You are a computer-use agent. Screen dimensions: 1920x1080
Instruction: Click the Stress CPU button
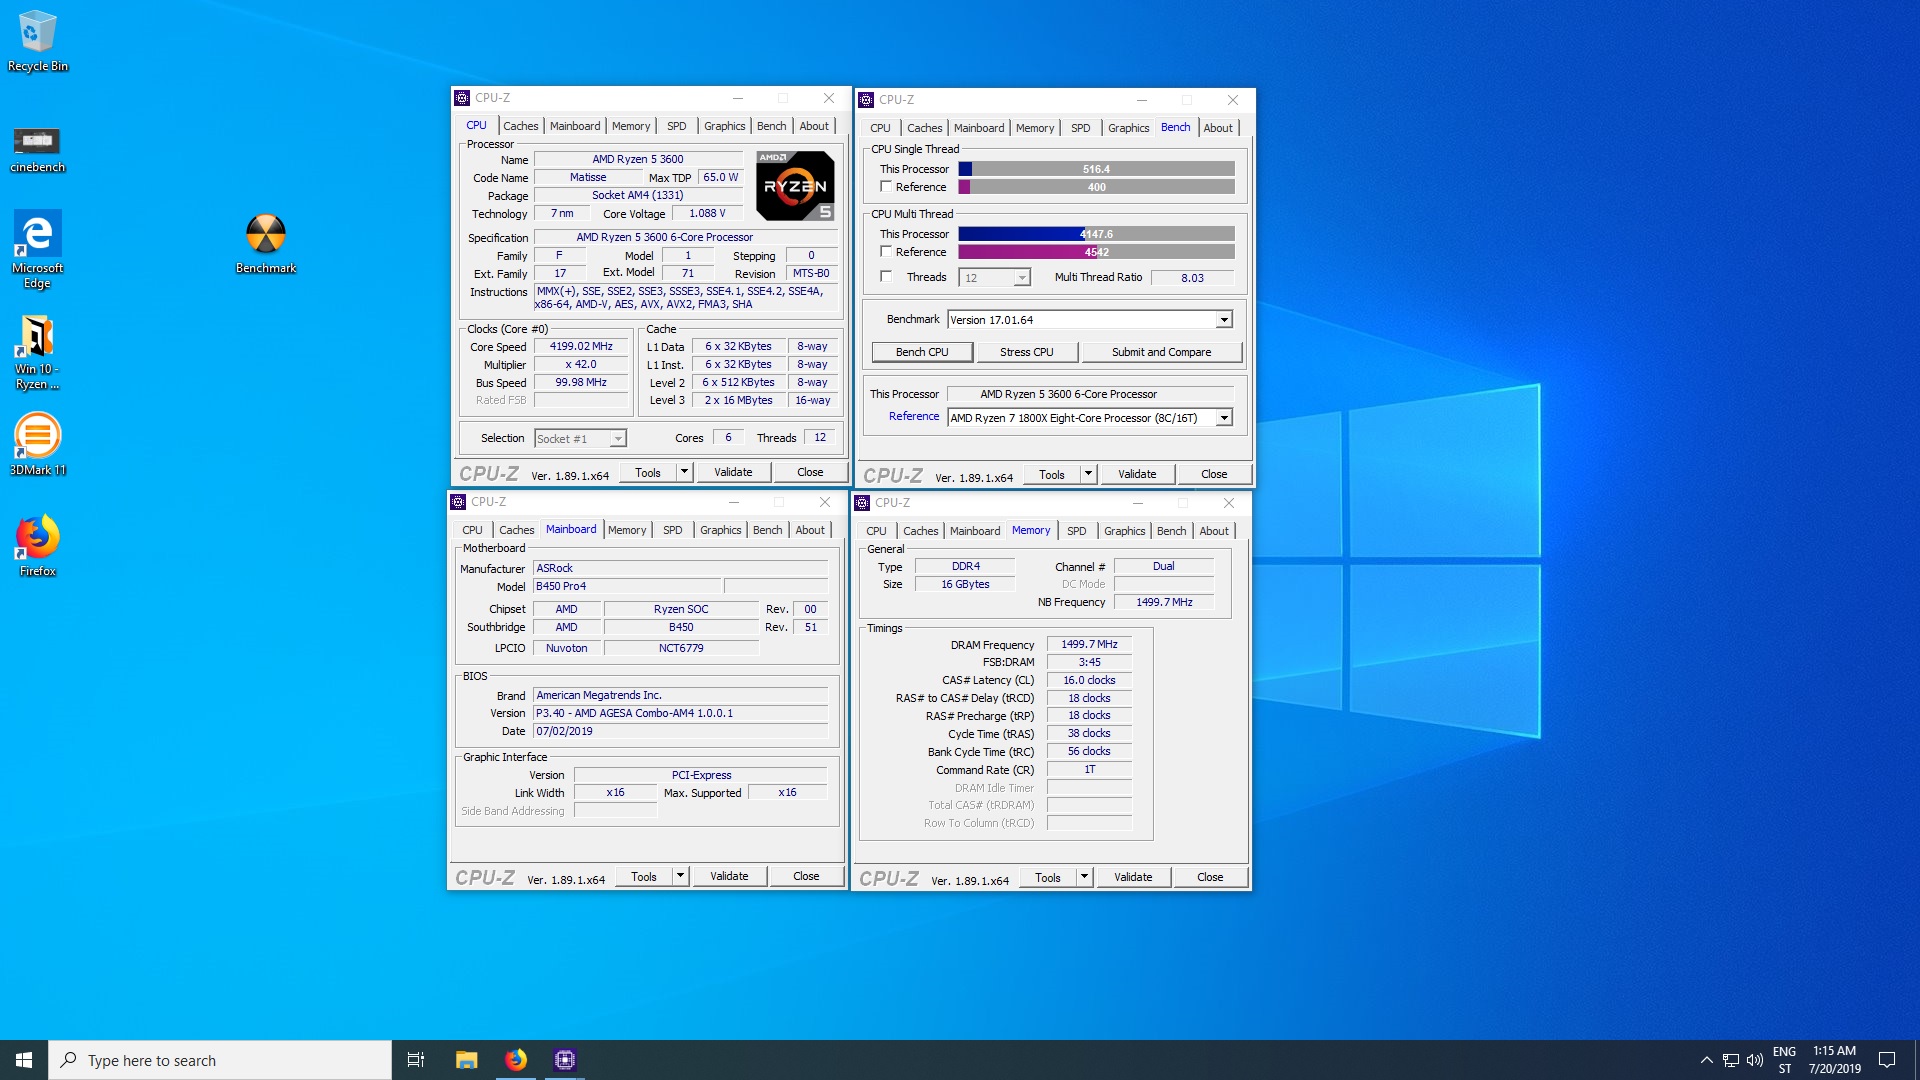pos(1027,352)
